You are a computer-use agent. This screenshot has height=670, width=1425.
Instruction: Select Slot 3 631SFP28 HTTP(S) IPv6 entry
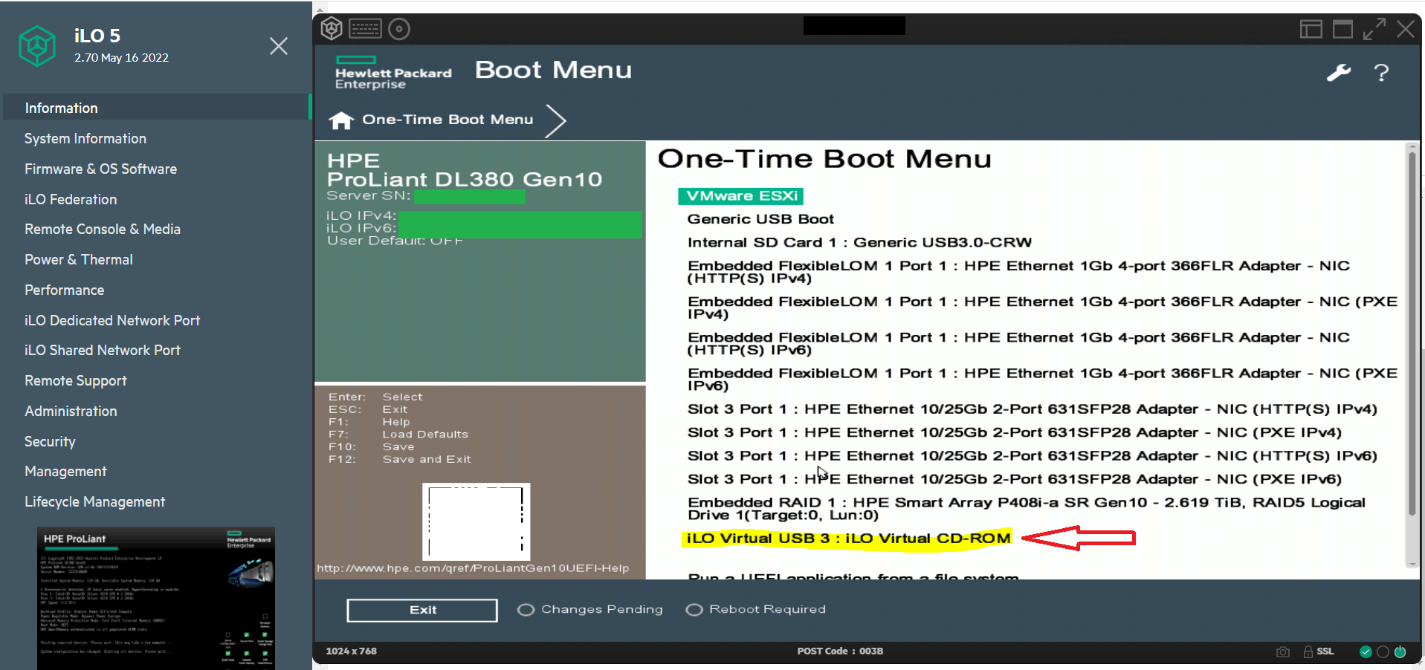pyautogui.click(x=1033, y=456)
